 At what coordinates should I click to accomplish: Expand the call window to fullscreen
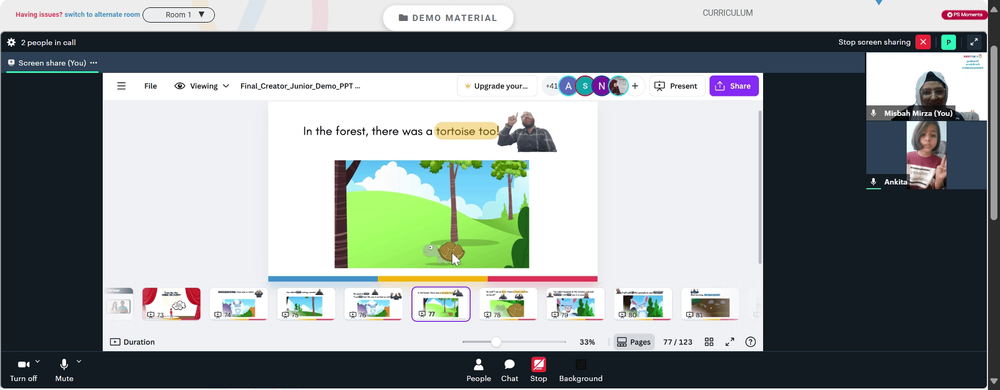974,42
